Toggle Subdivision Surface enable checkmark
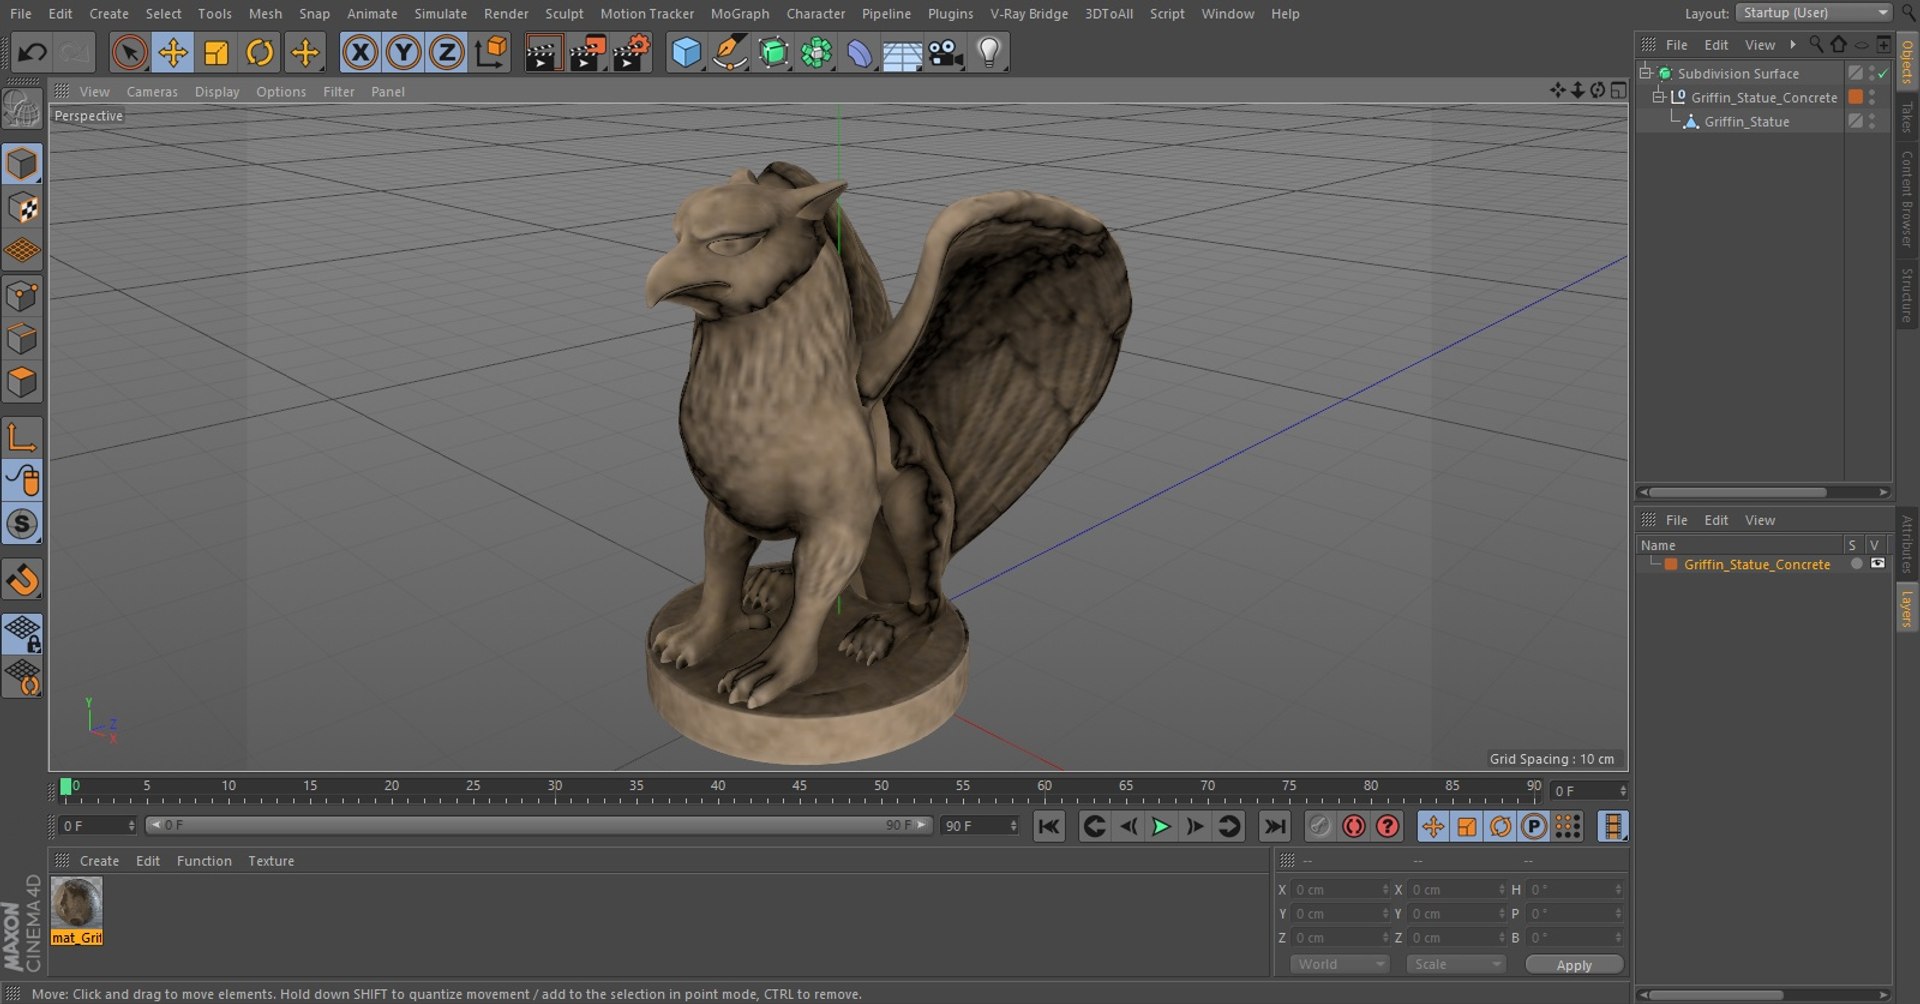 click(x=1883, y=73)
